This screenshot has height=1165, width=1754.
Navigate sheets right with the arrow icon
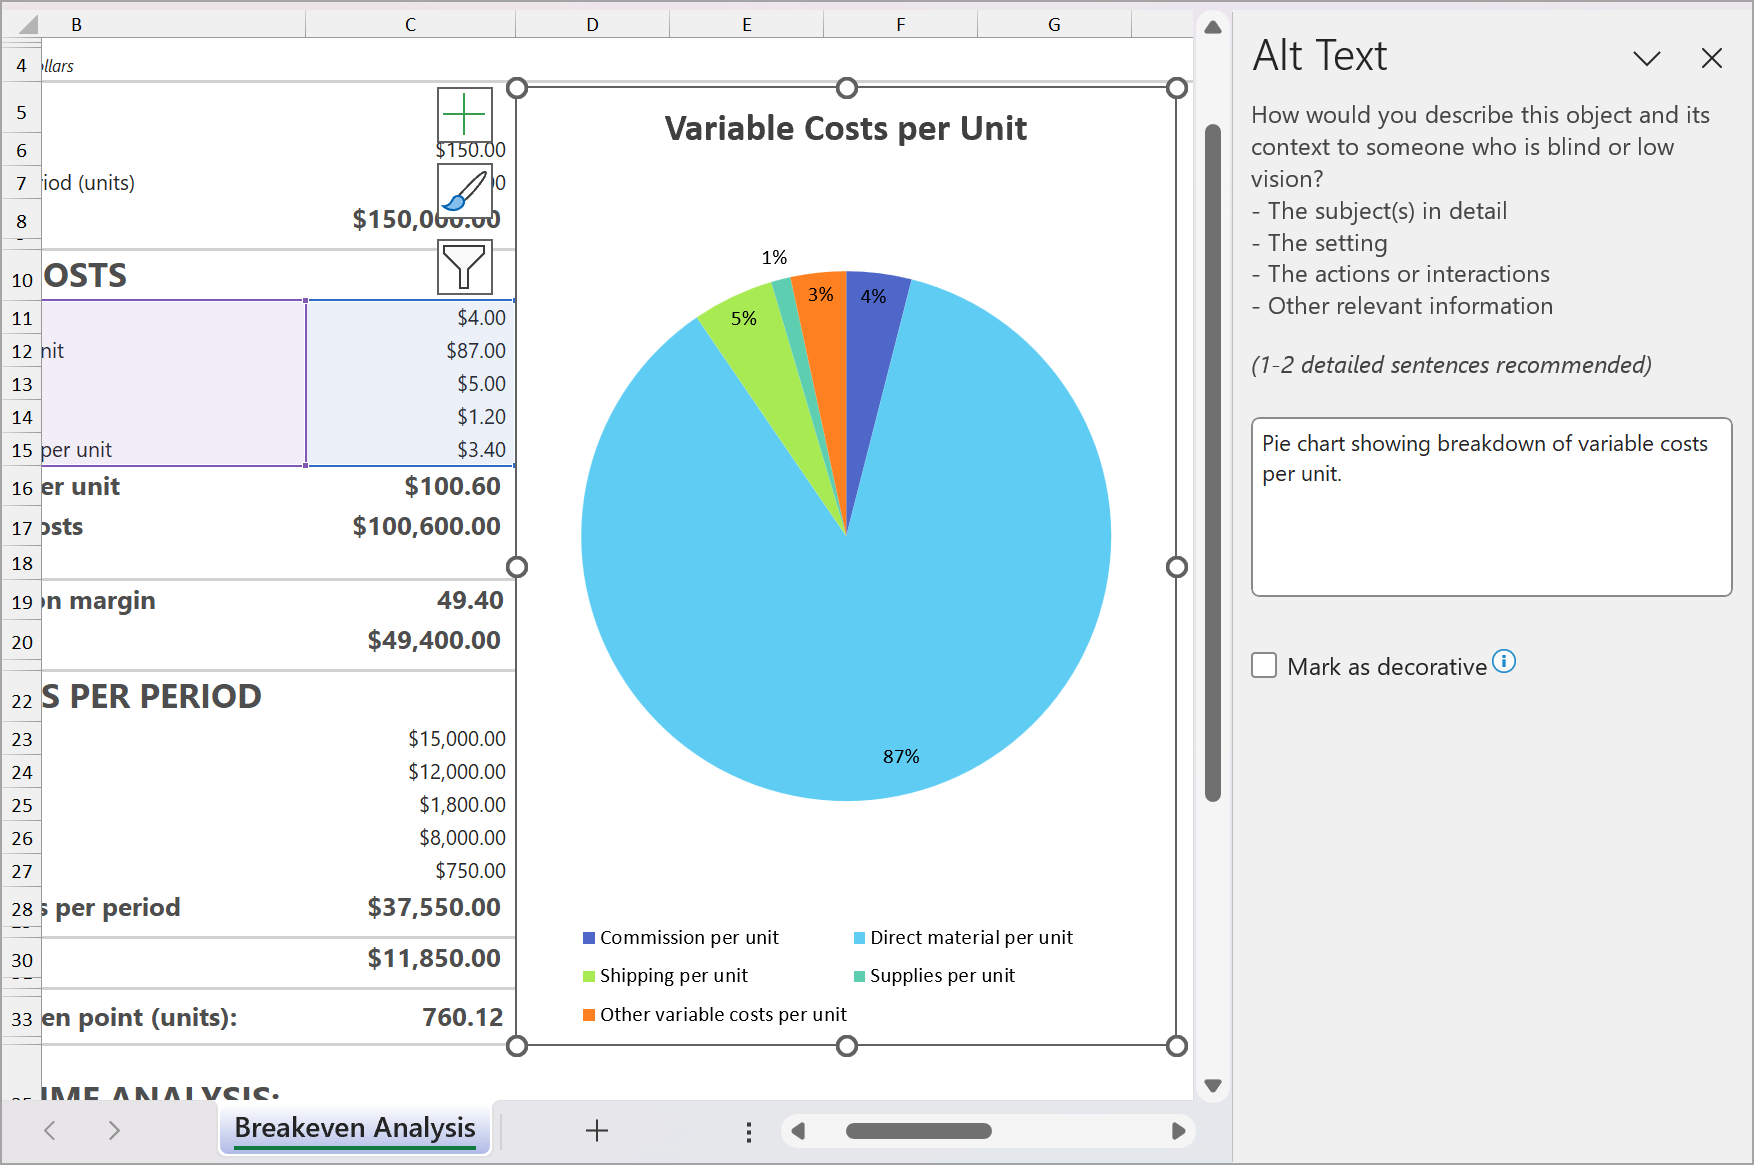(x=114, y=1130)
